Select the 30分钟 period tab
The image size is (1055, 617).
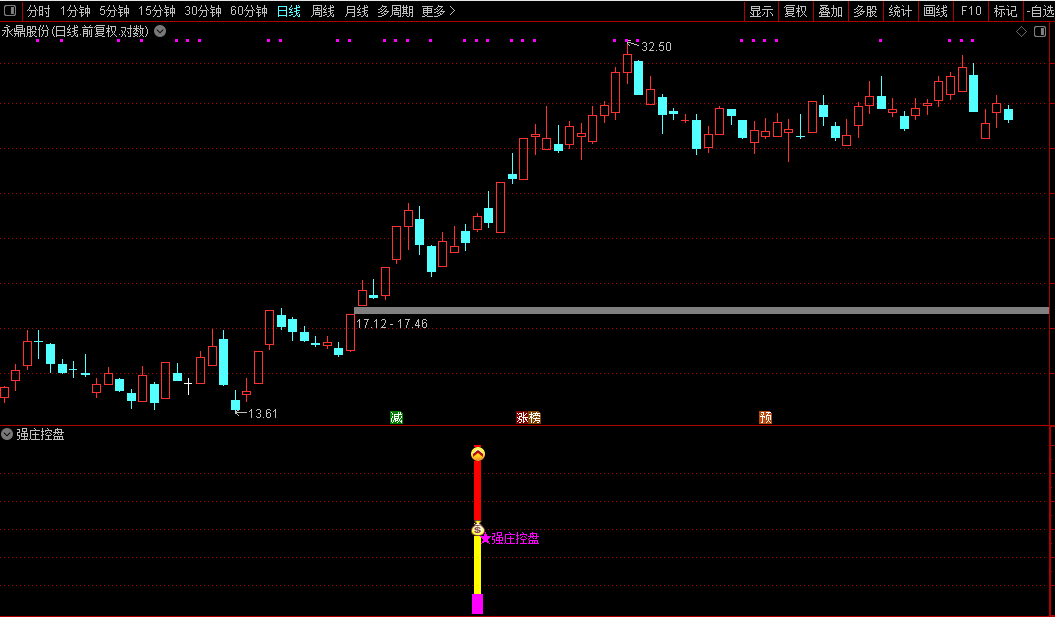[203, 11]
